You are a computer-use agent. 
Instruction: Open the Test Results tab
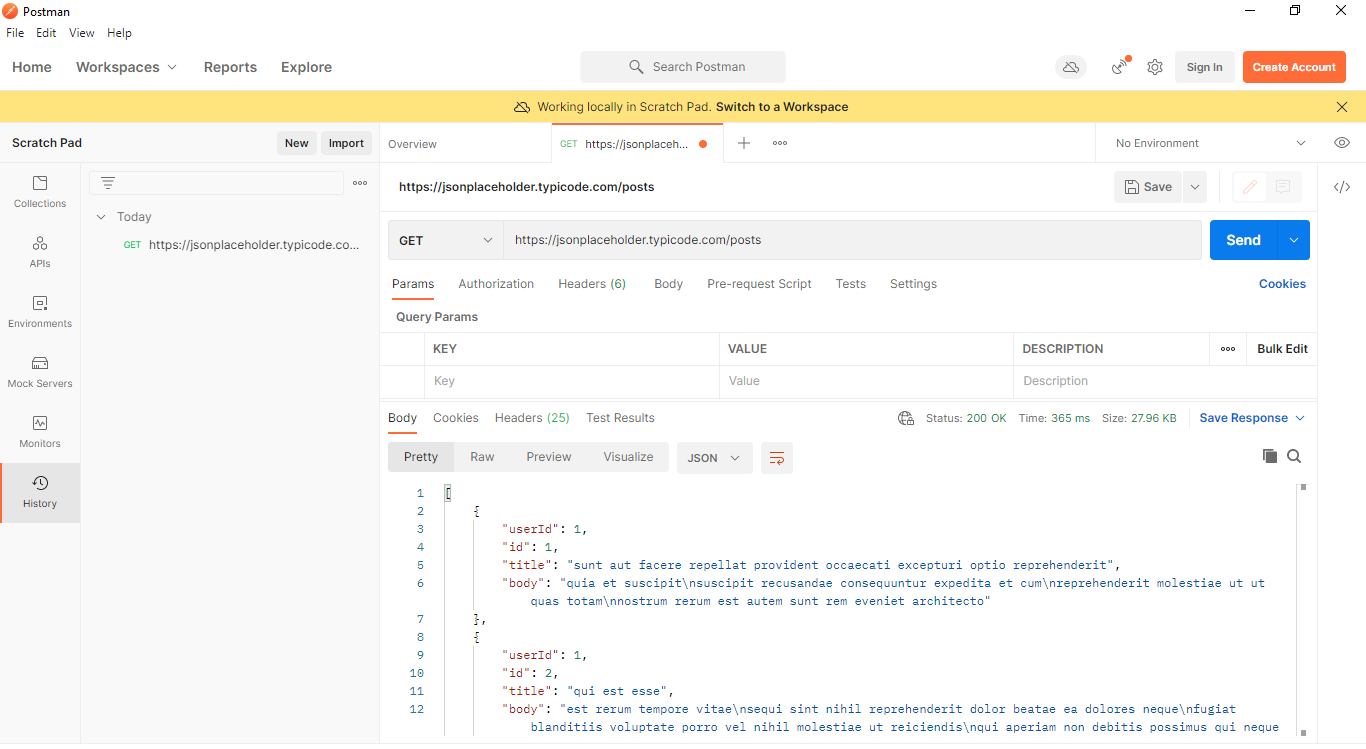[x=620, y=418]
